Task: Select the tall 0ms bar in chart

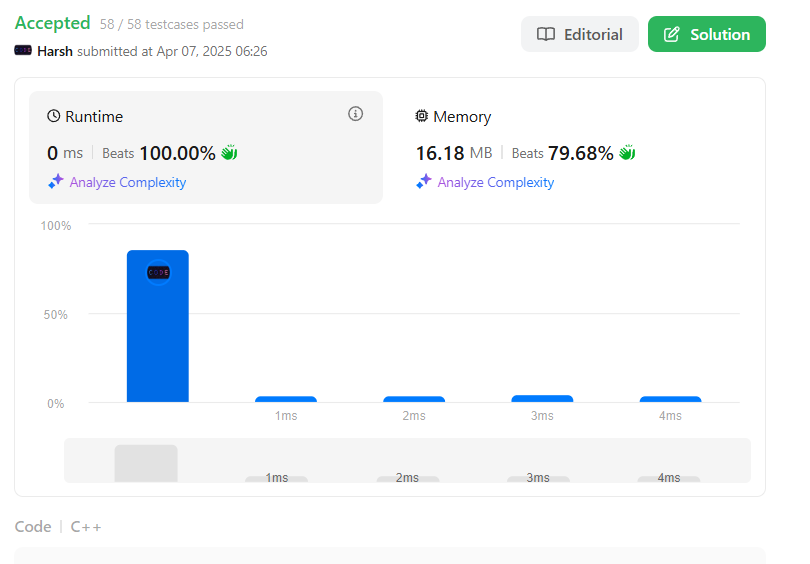Action: (x=158, y=326)
